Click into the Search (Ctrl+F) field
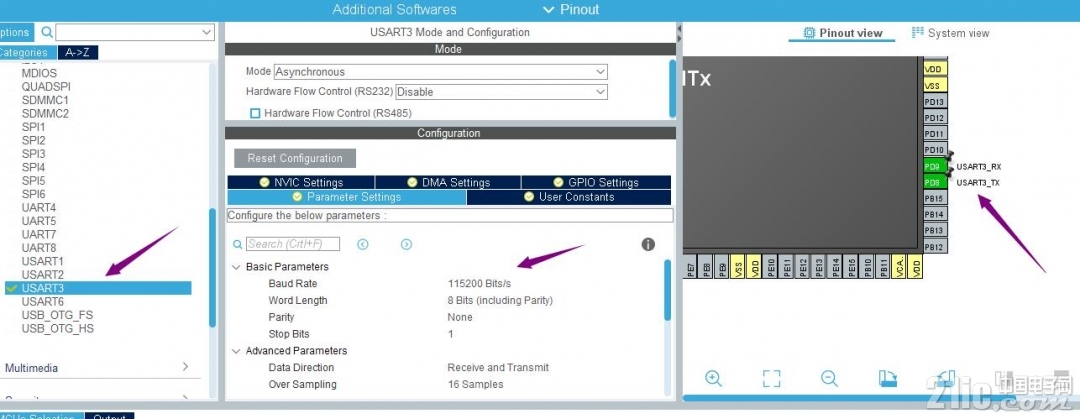The height and width of the screenshot is (419, 1080). tap(293, 244)
